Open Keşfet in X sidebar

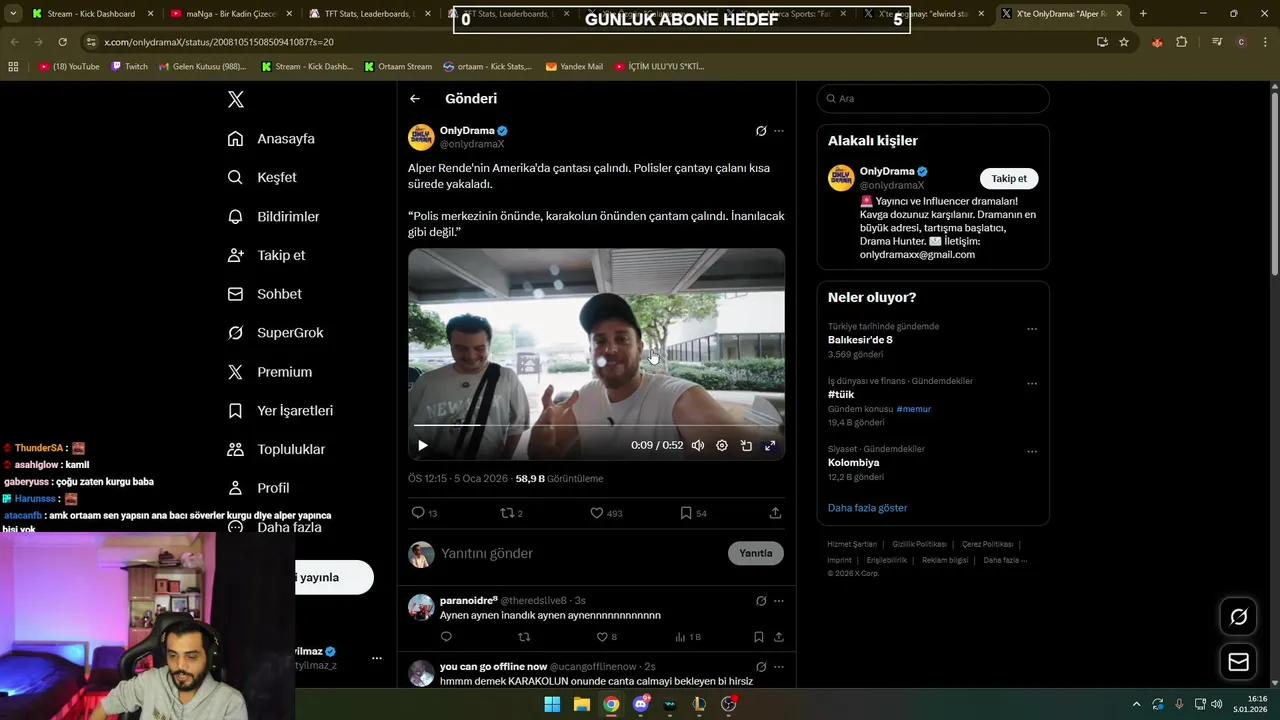262,177
